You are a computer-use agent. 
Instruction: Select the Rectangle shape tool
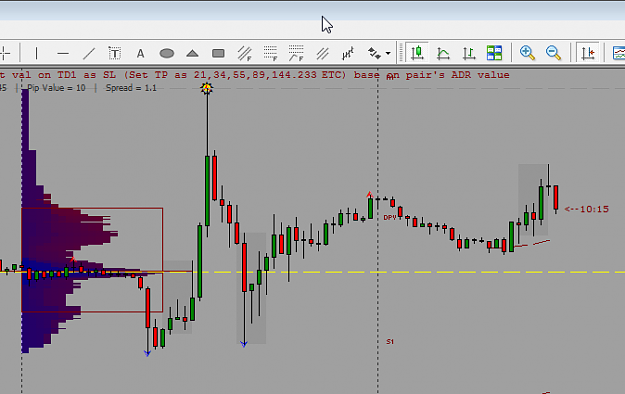click(218, 53)
